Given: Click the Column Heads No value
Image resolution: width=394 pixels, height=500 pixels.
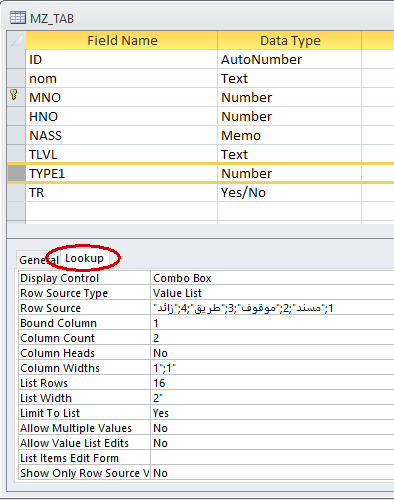Looking at the screenshot, I should [272, 353].
